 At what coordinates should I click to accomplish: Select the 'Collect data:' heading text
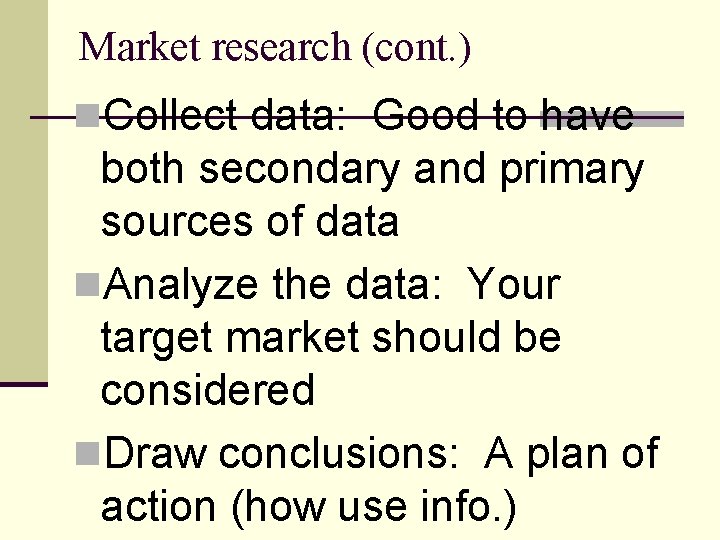[x=225, y=117]
